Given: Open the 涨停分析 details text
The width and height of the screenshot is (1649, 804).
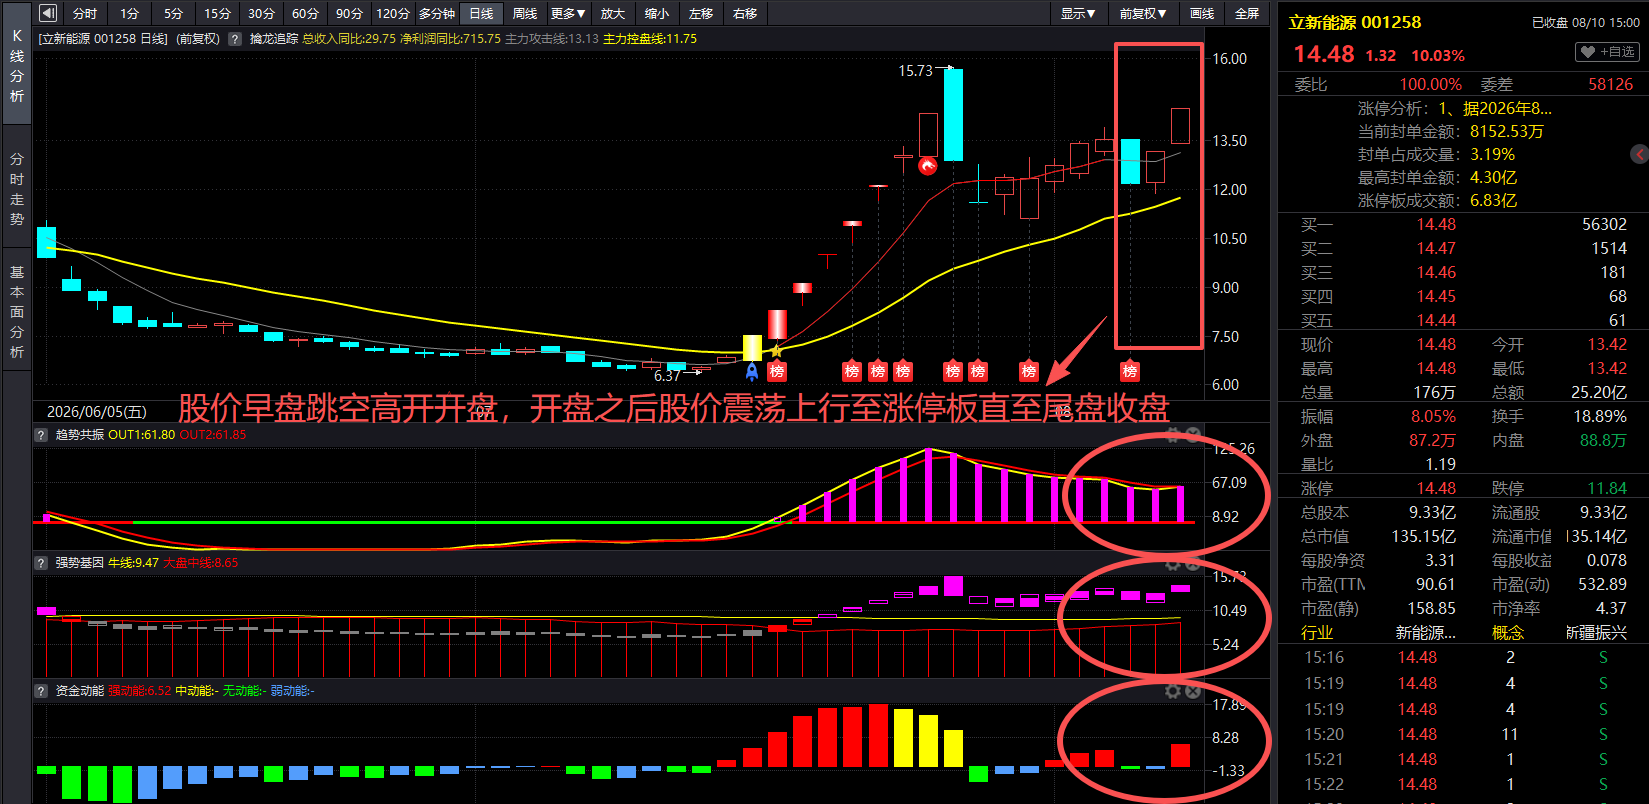Looking at the screenshot, I should tap(1455, 108).
